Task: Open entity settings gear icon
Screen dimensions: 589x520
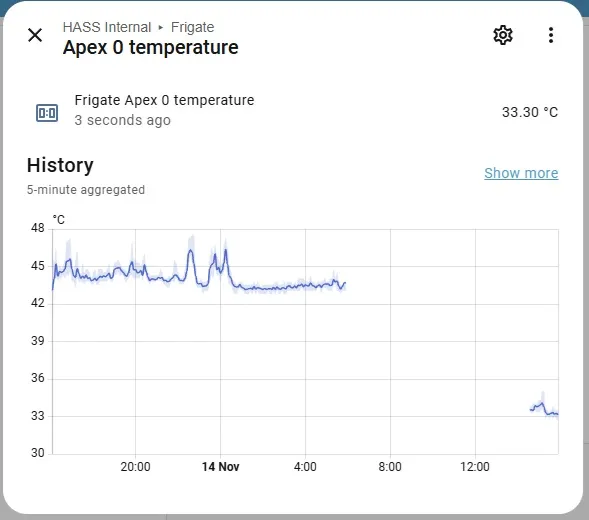Action: (x=503, y=35)
